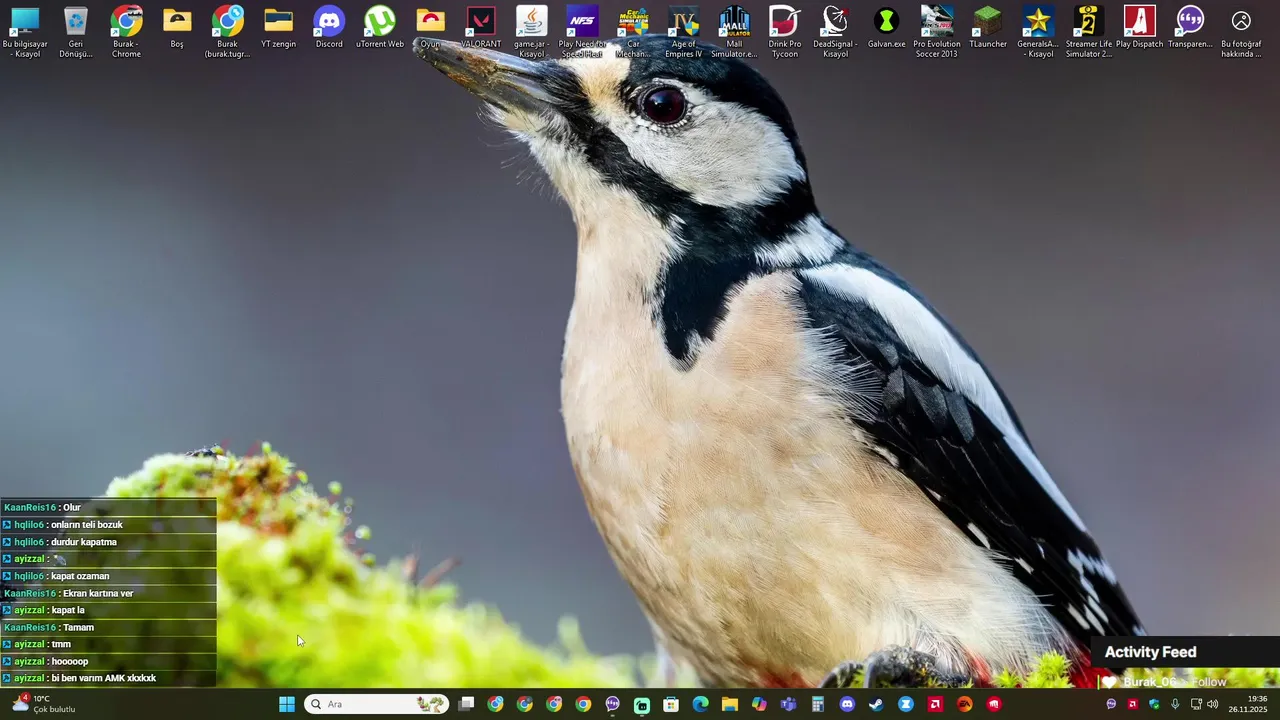This screenshot has width=1280, height=720.
Task: Open AMD Software from the taskbar
Action: coord(935,704)
